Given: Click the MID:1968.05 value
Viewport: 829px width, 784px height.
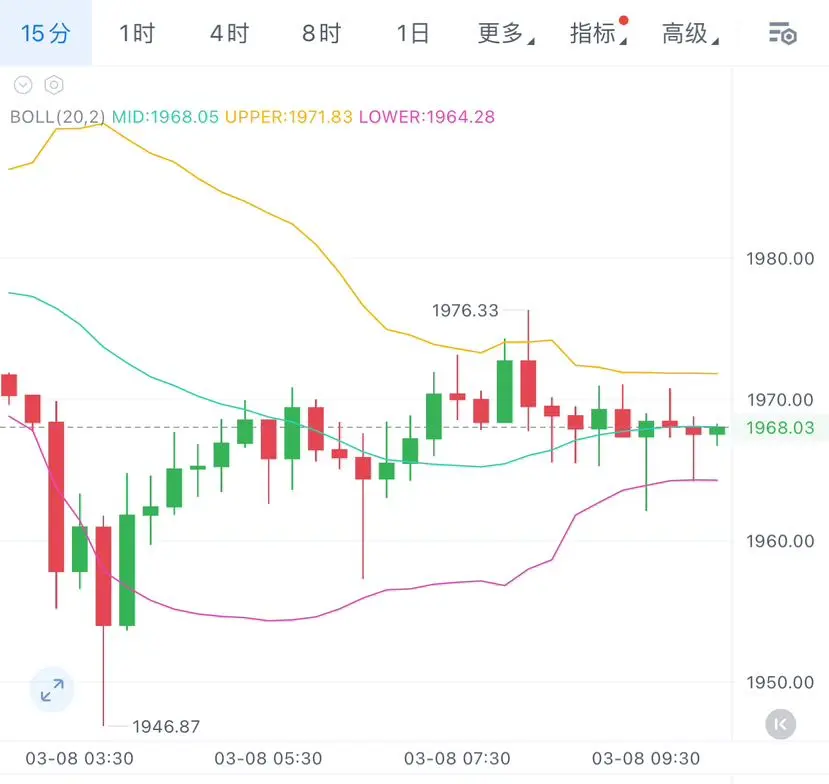Looking at the screenshot, I should pos(165,117).
